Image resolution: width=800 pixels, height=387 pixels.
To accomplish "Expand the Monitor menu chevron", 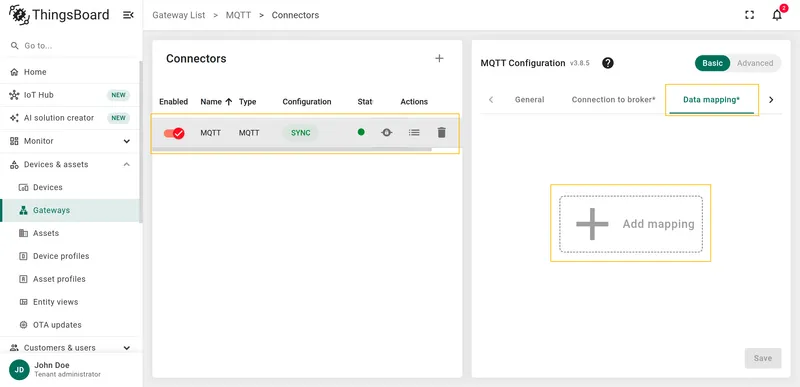I will coord(127,141).
